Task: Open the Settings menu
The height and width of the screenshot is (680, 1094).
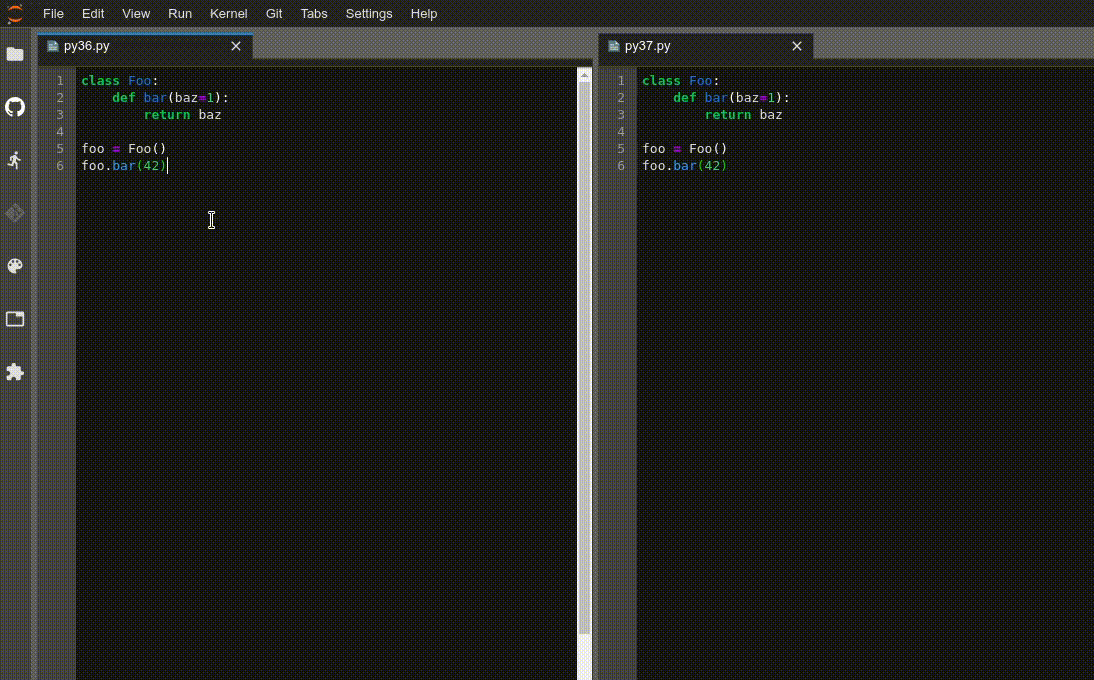Action: 369,13
